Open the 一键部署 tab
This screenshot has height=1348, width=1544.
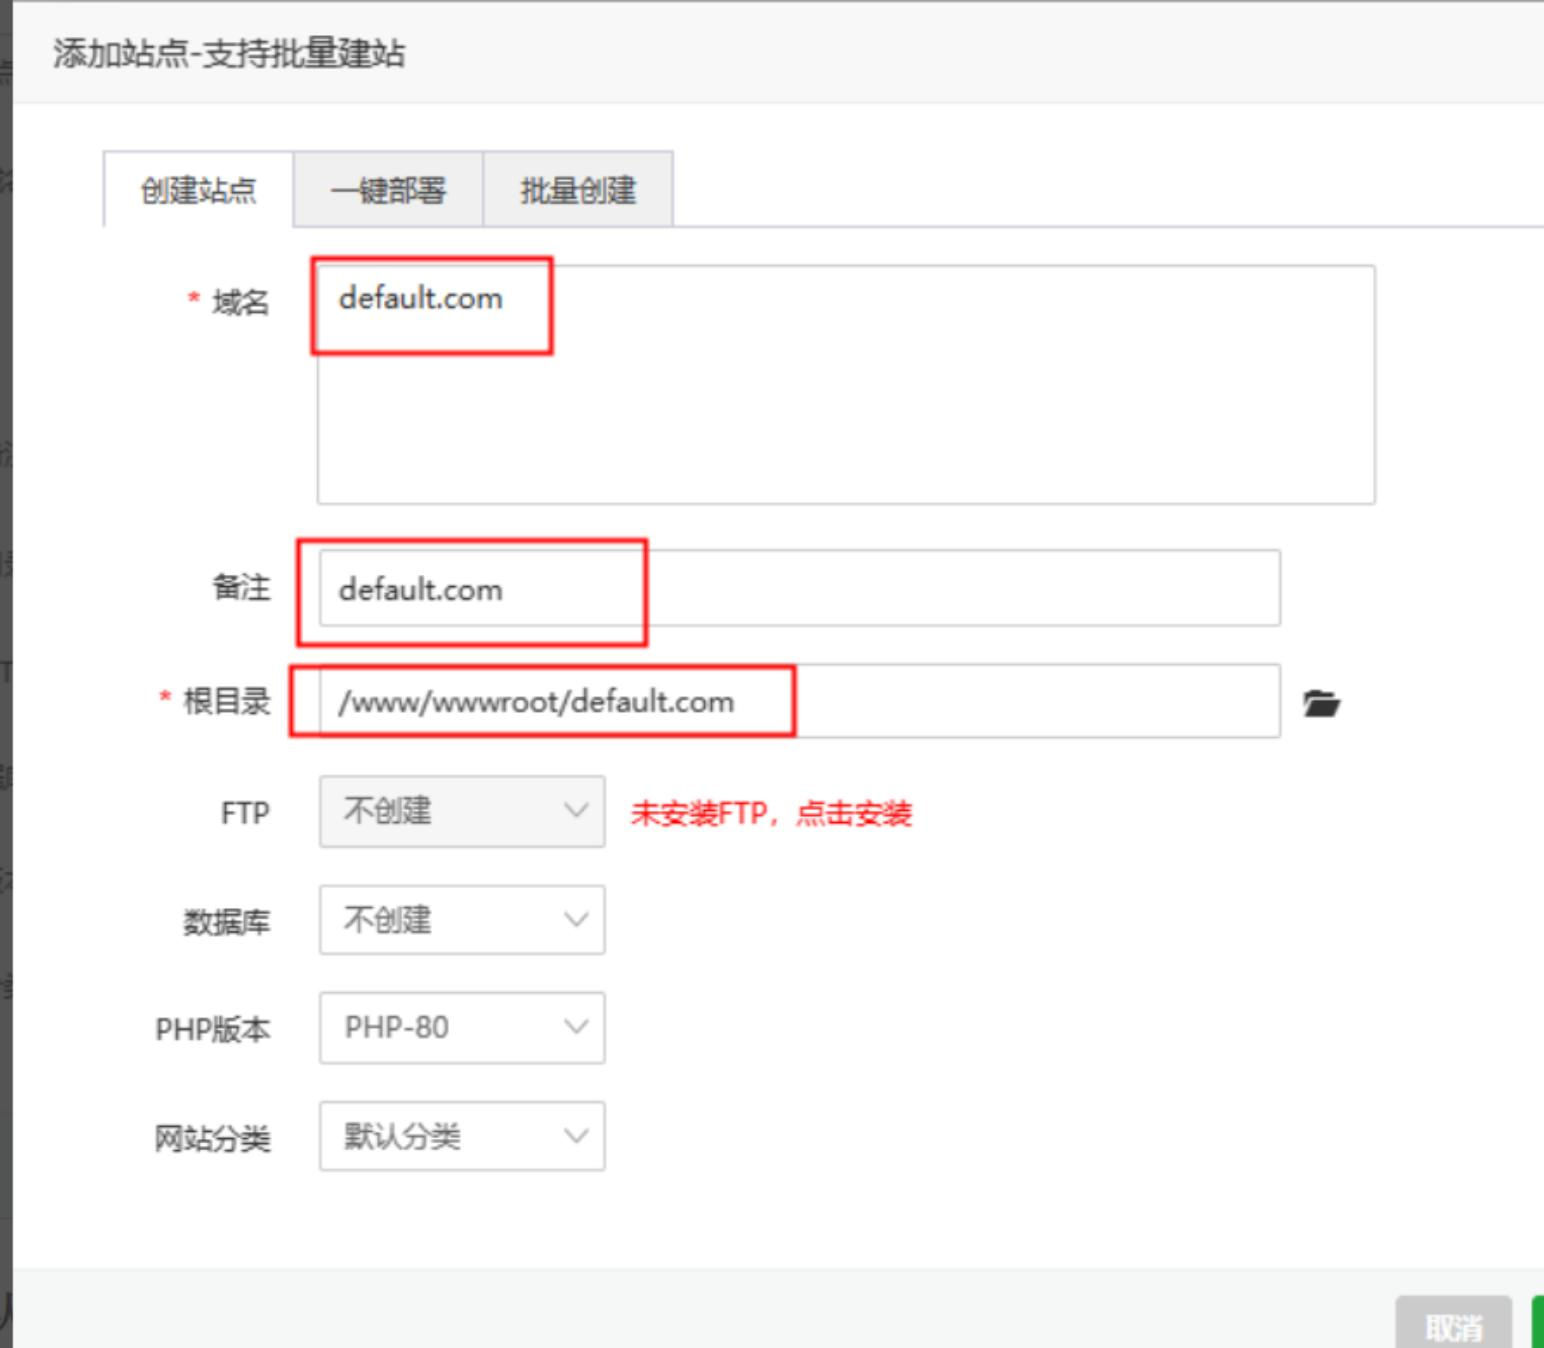pyautogui.click(x=388, y=190)
